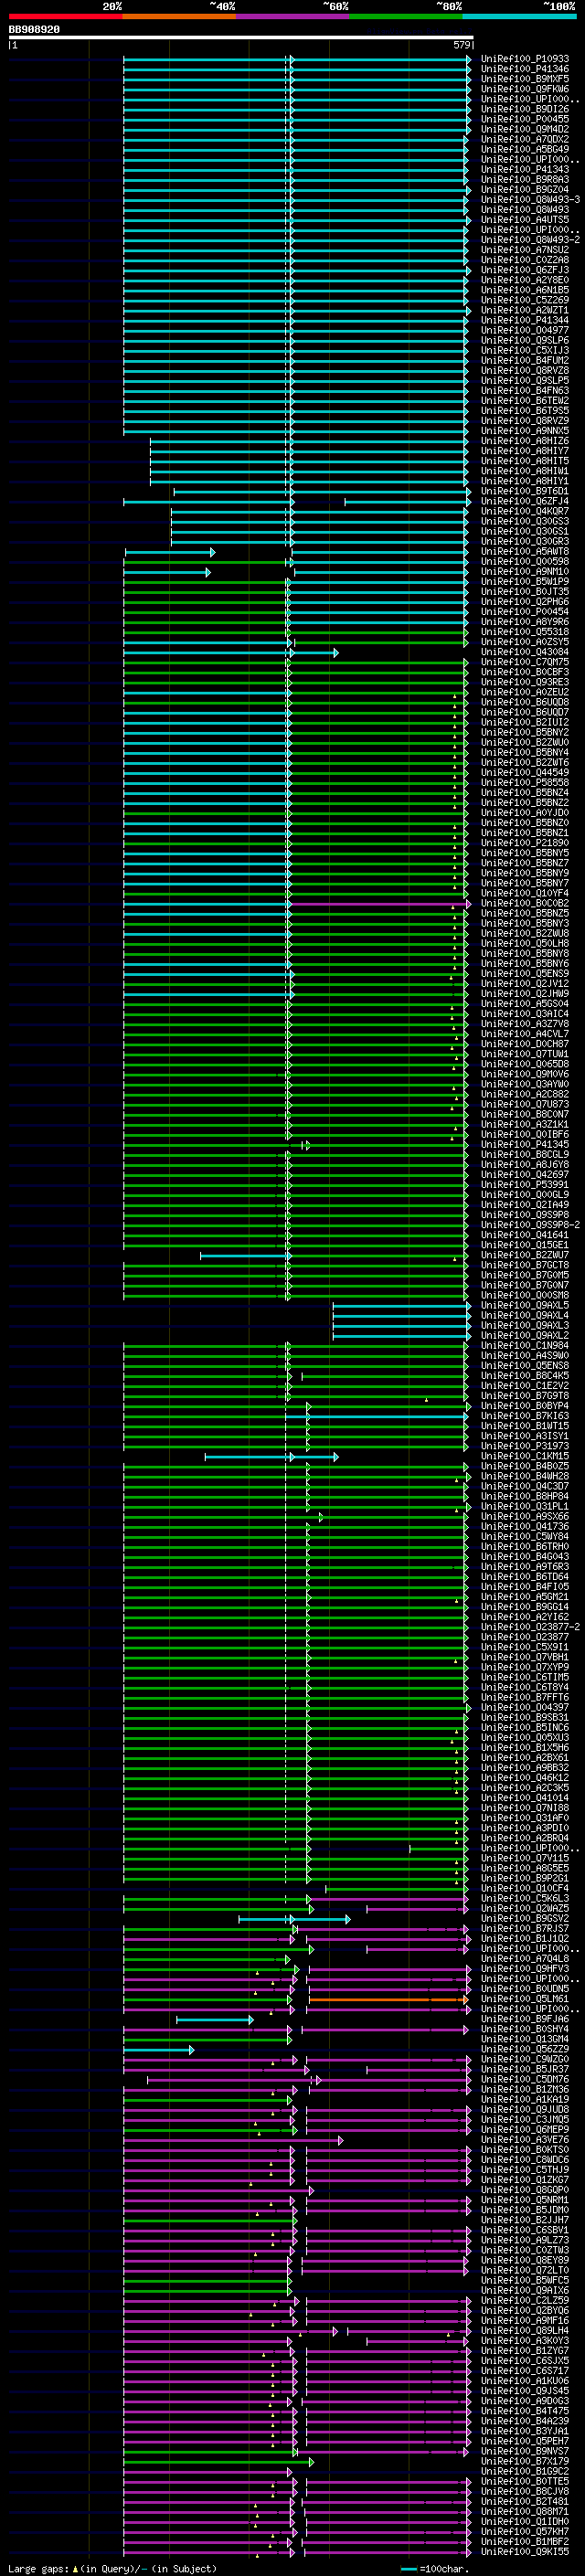Click the UniRef100_P41343 label

[x=525, y=170]
